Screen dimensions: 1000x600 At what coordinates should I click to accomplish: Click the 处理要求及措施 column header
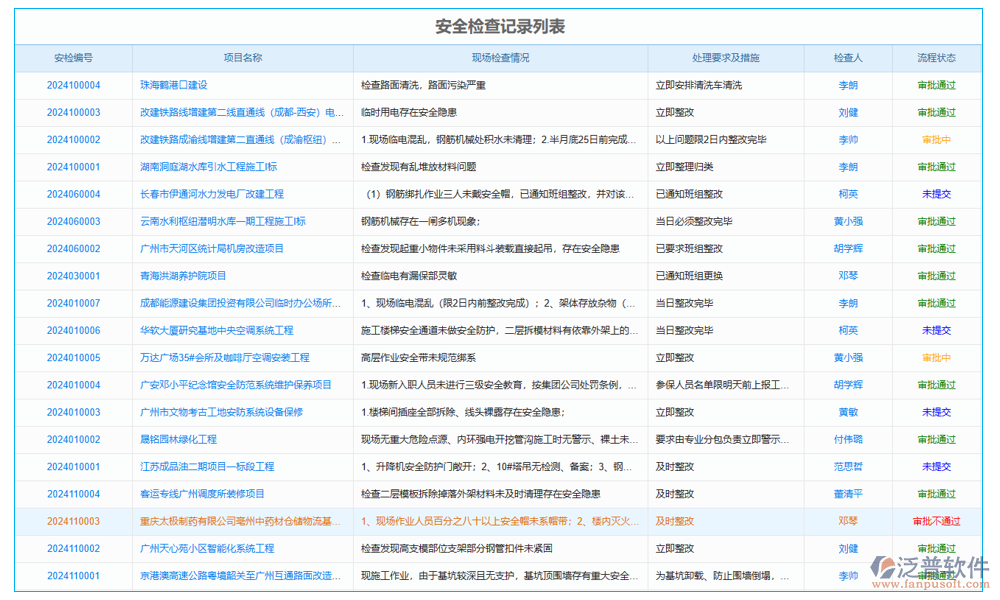point(725,58)
